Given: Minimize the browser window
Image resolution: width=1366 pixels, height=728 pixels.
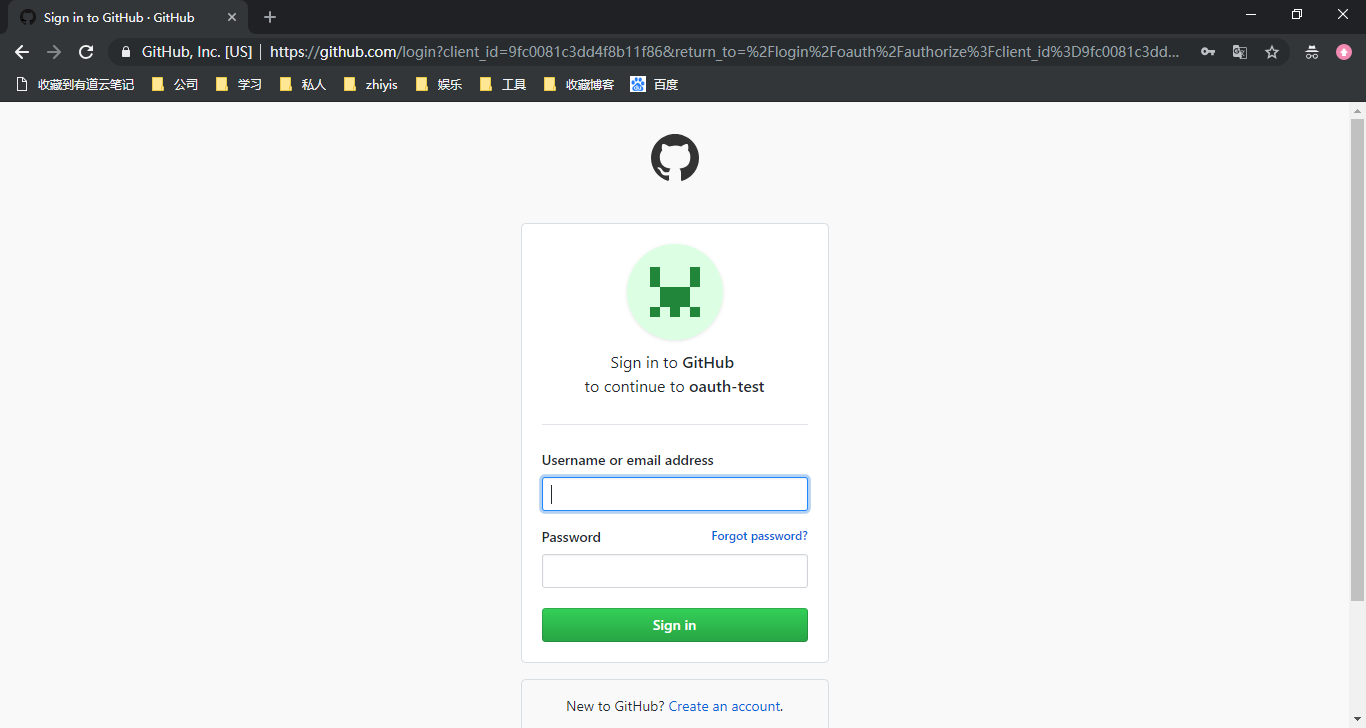Looking at the screenshot, I should 1251,14.
